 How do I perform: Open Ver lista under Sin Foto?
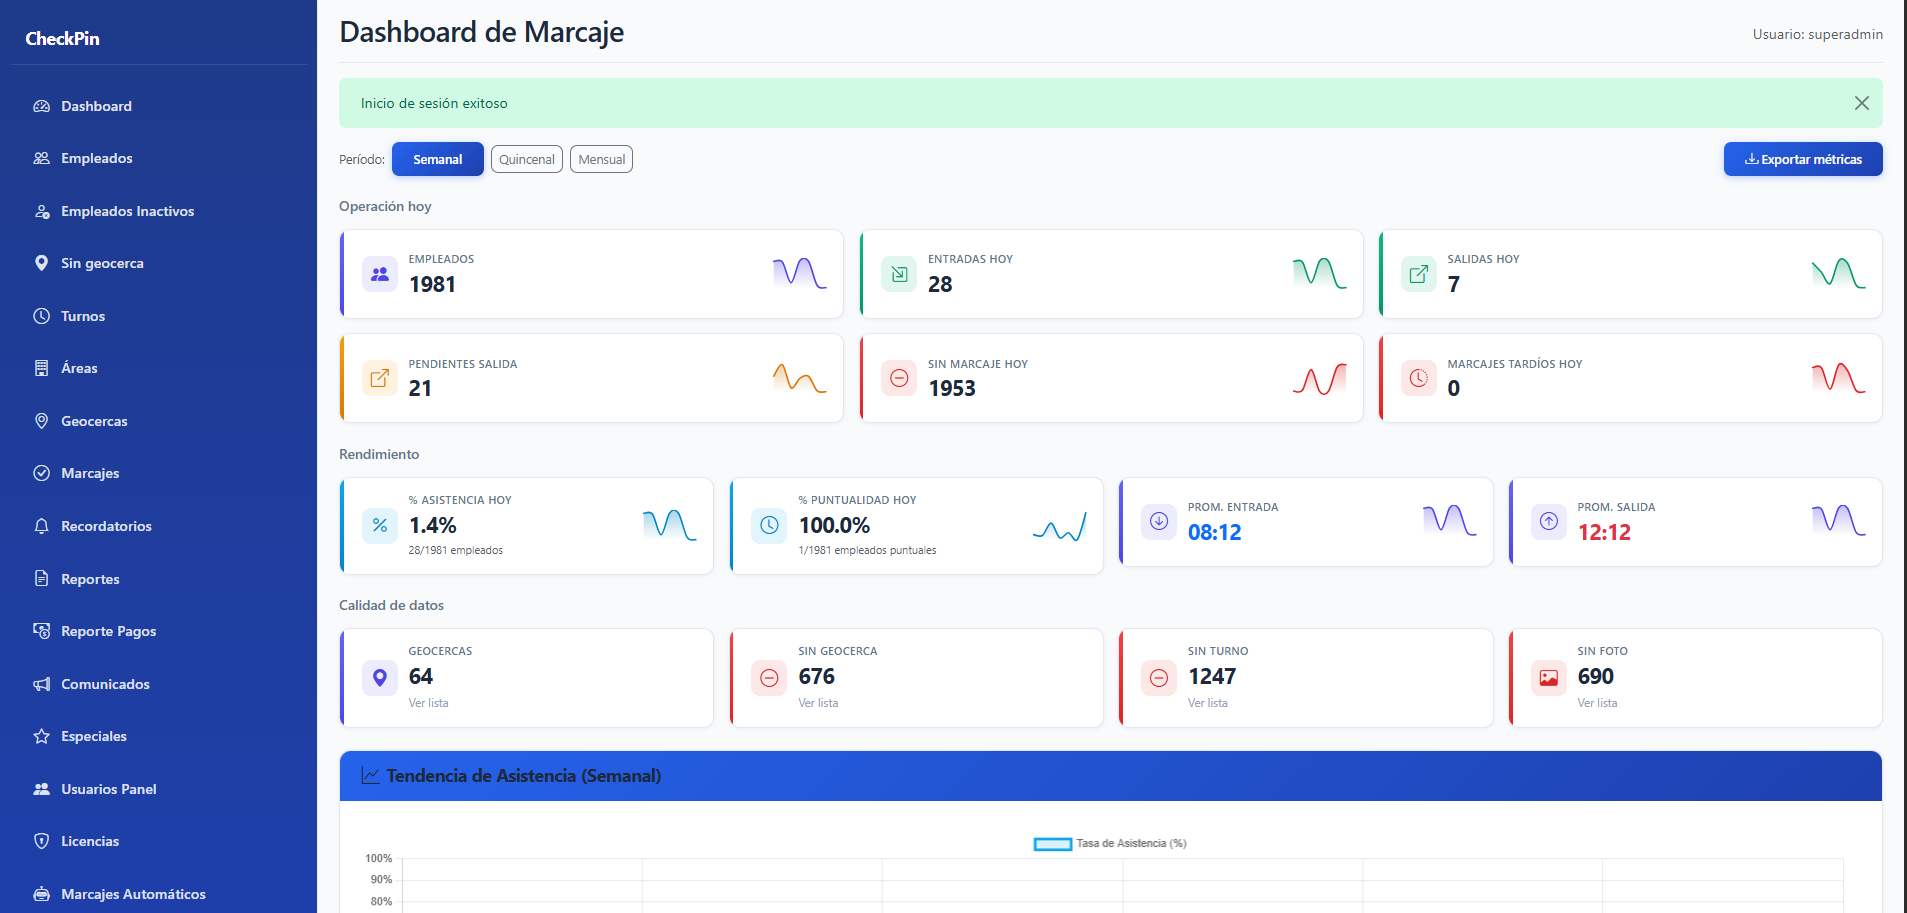tap(1597, 703)
